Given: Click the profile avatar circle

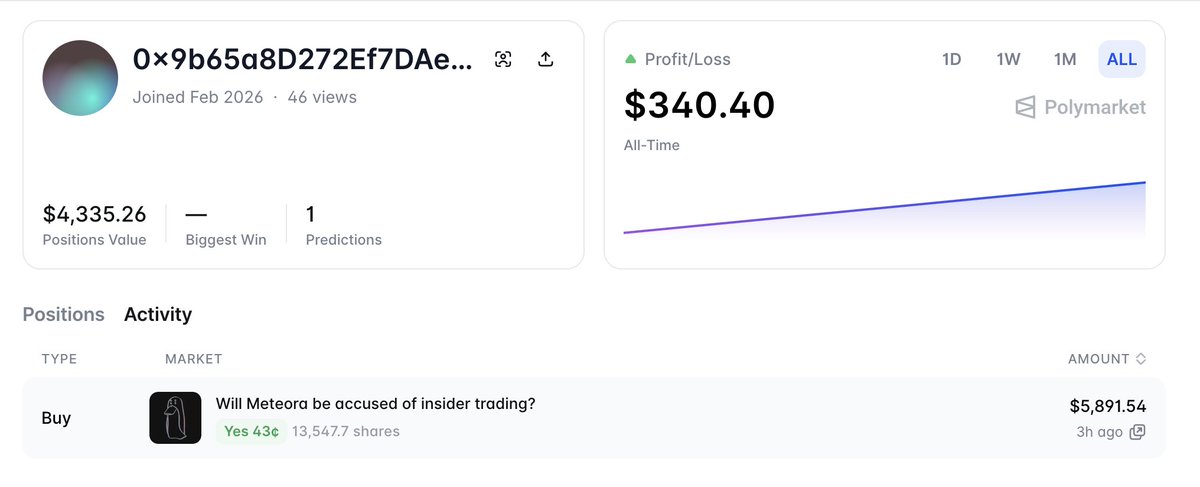Looking at the screenshot, I should click(80, 77).
